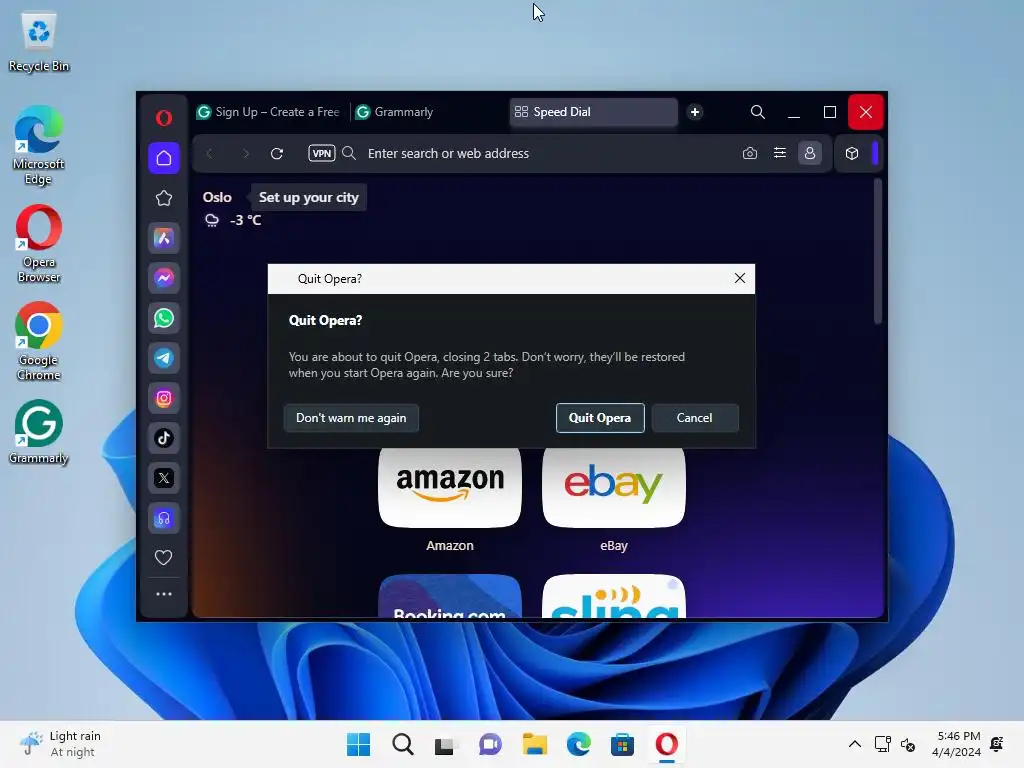This screenshot has width=1024, height=768.
Task: Close the Quit Opera dialog with X
Action: (740, 278)
